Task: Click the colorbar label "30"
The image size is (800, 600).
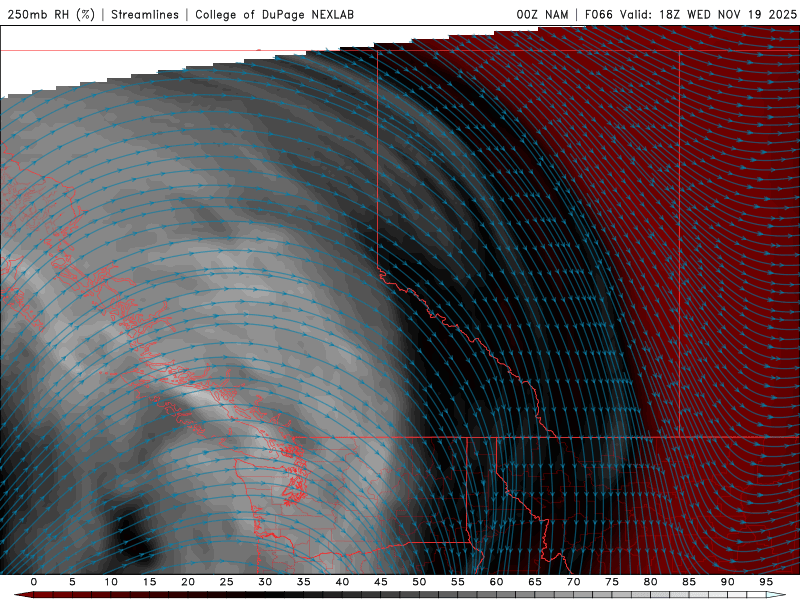Action: 265,582
